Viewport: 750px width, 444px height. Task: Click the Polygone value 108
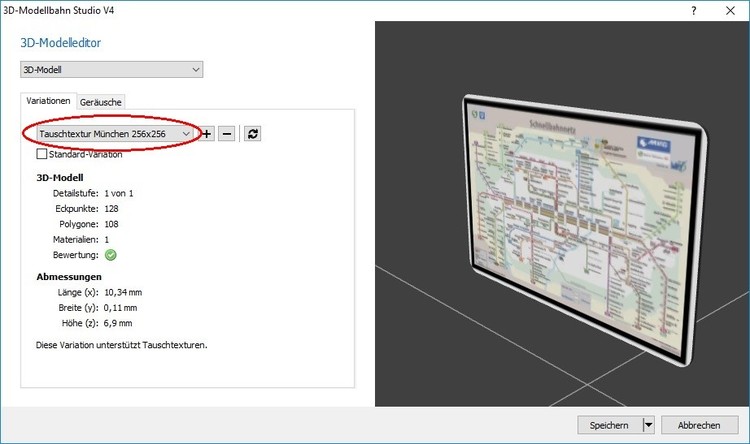(x=111, y=224)
